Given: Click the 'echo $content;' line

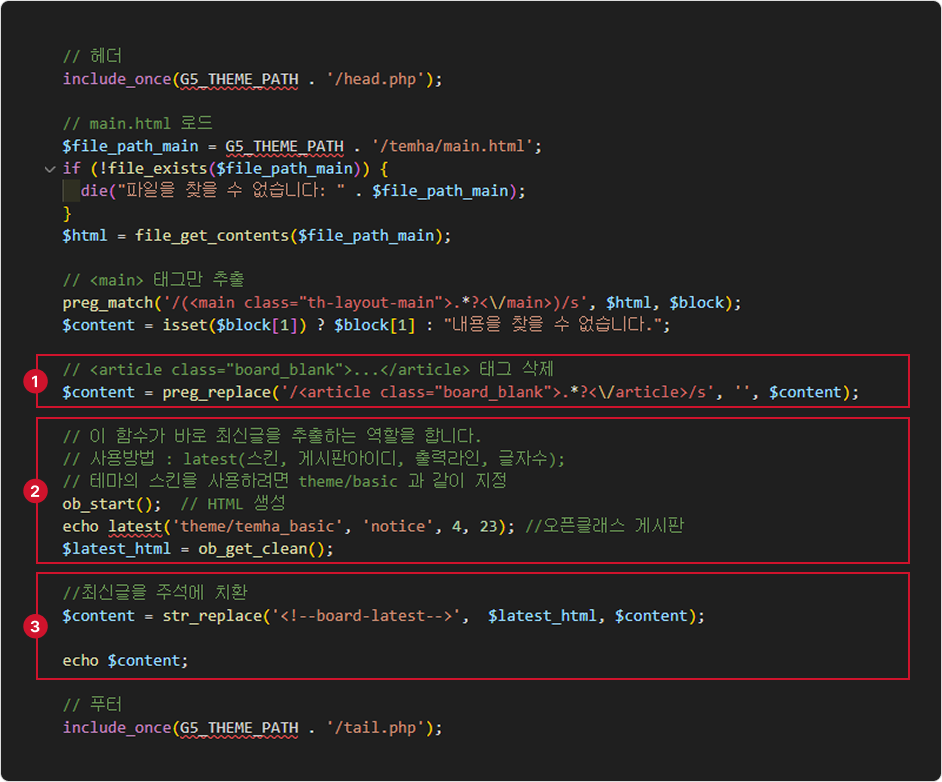Looking at the screenshot, I should (x=125, y=661).
